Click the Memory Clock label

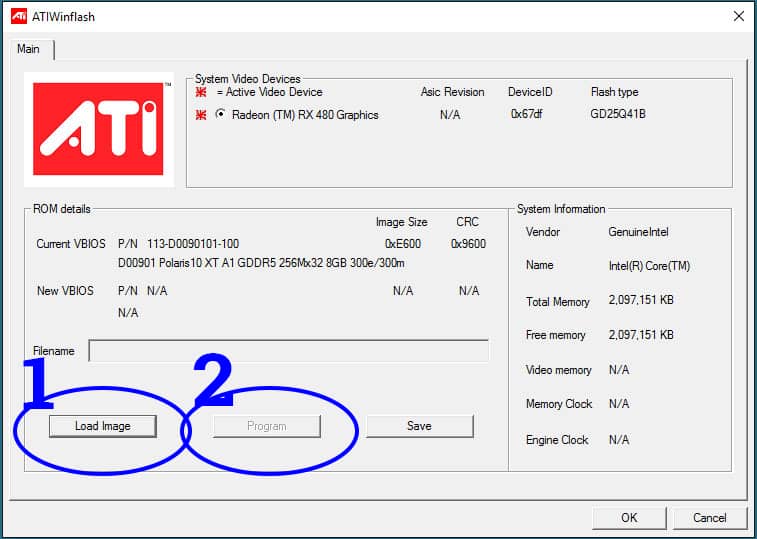[559, 404]
